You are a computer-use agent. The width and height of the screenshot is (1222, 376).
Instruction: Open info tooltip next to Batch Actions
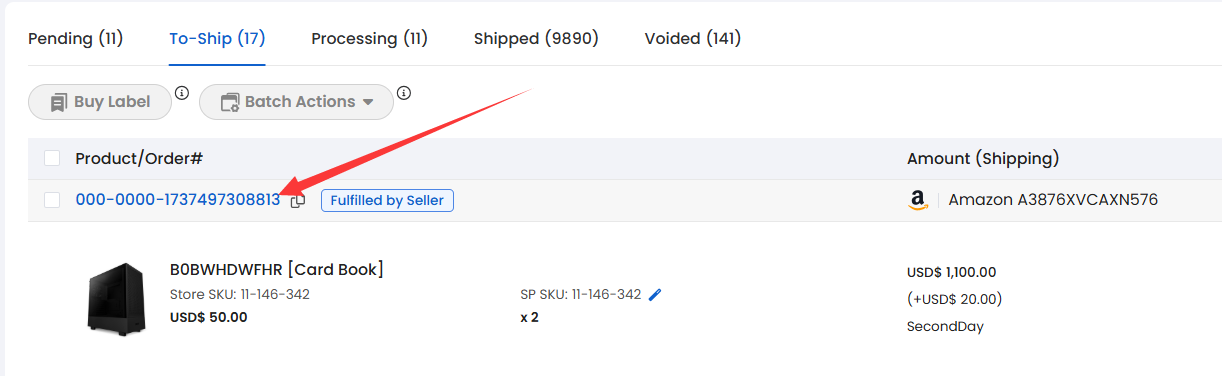point(404,93)
